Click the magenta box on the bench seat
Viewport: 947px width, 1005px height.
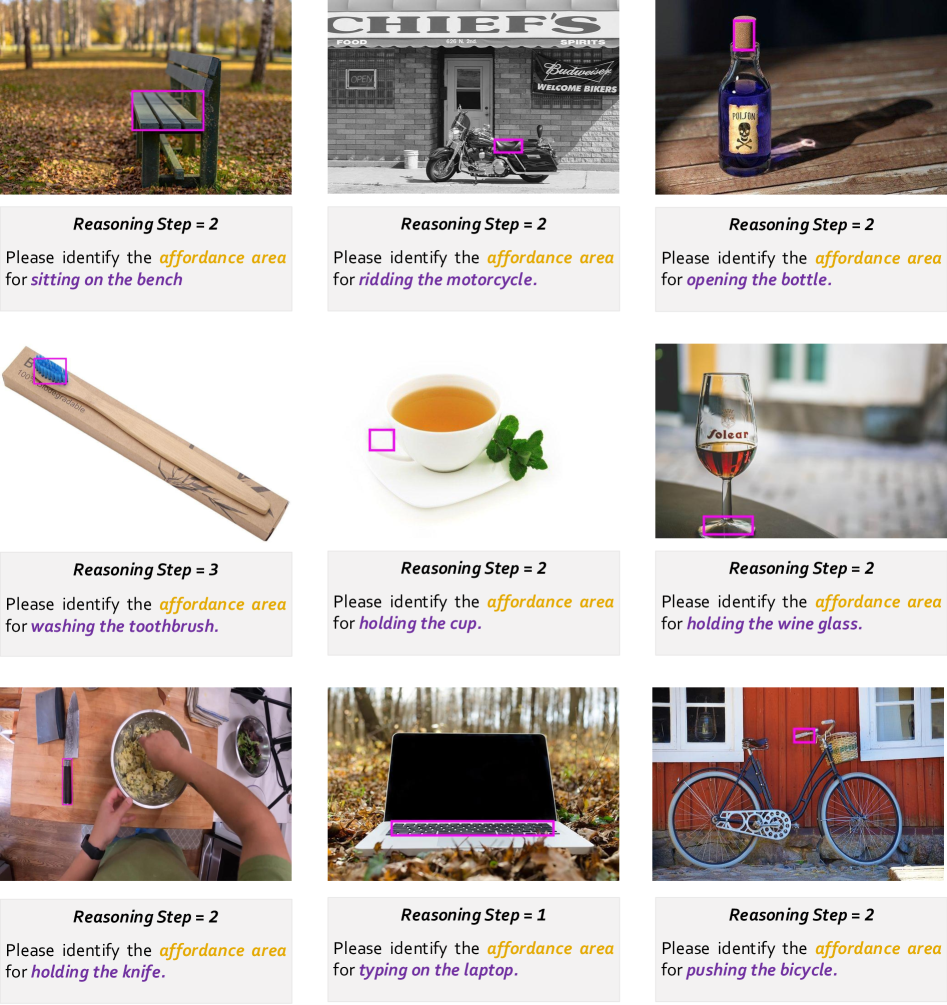pyautogui.click(x=167, y=110)
